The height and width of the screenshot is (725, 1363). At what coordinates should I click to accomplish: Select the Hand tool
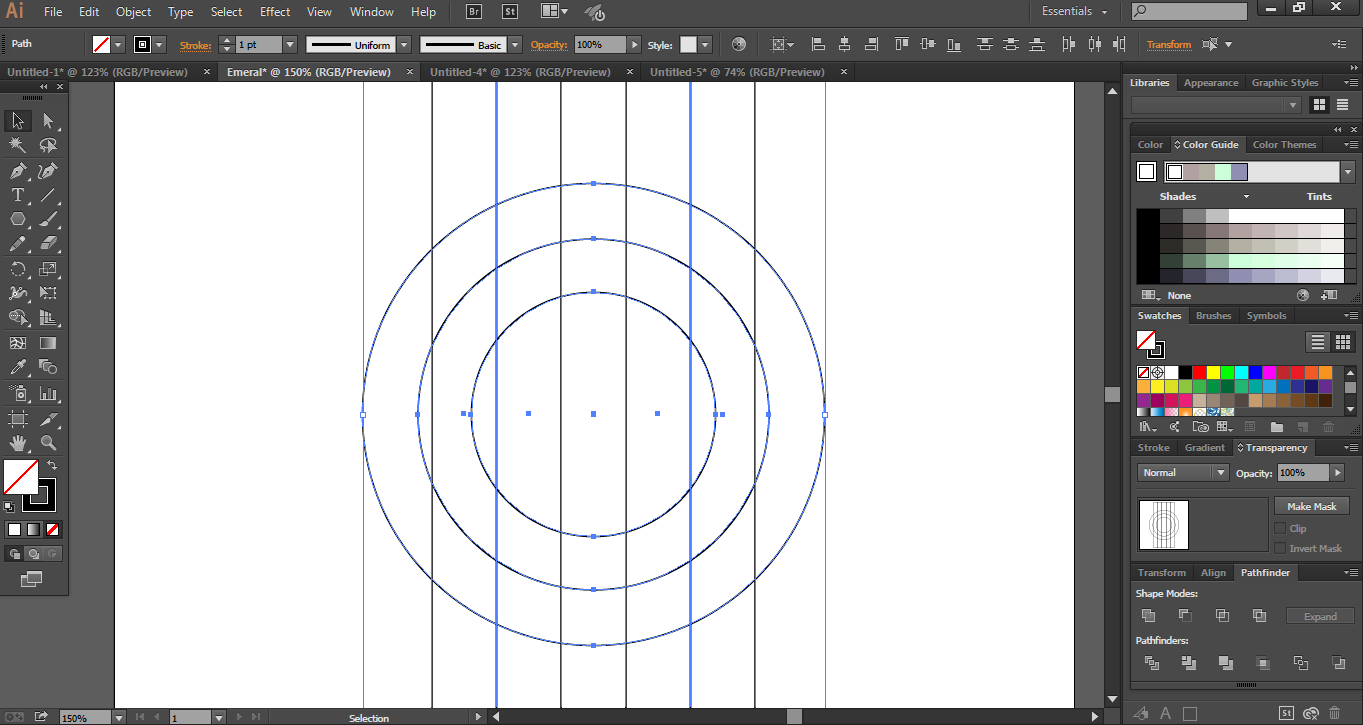pos(18,443)
